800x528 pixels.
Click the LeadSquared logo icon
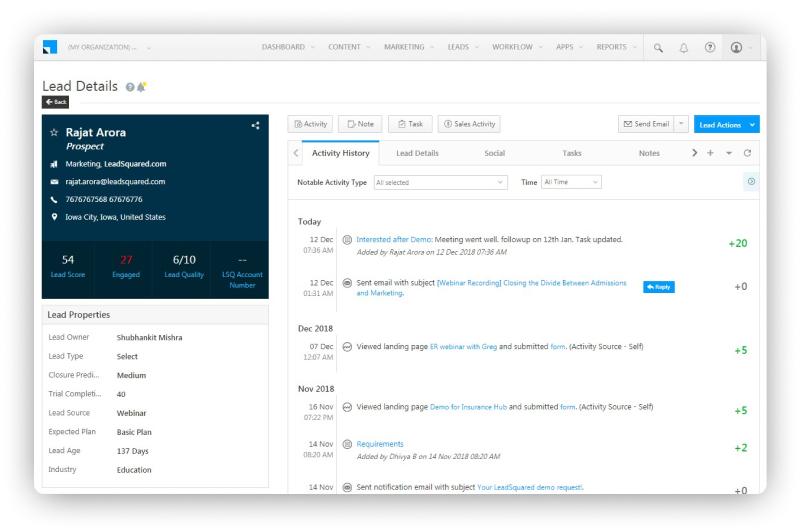coord(50,47)
